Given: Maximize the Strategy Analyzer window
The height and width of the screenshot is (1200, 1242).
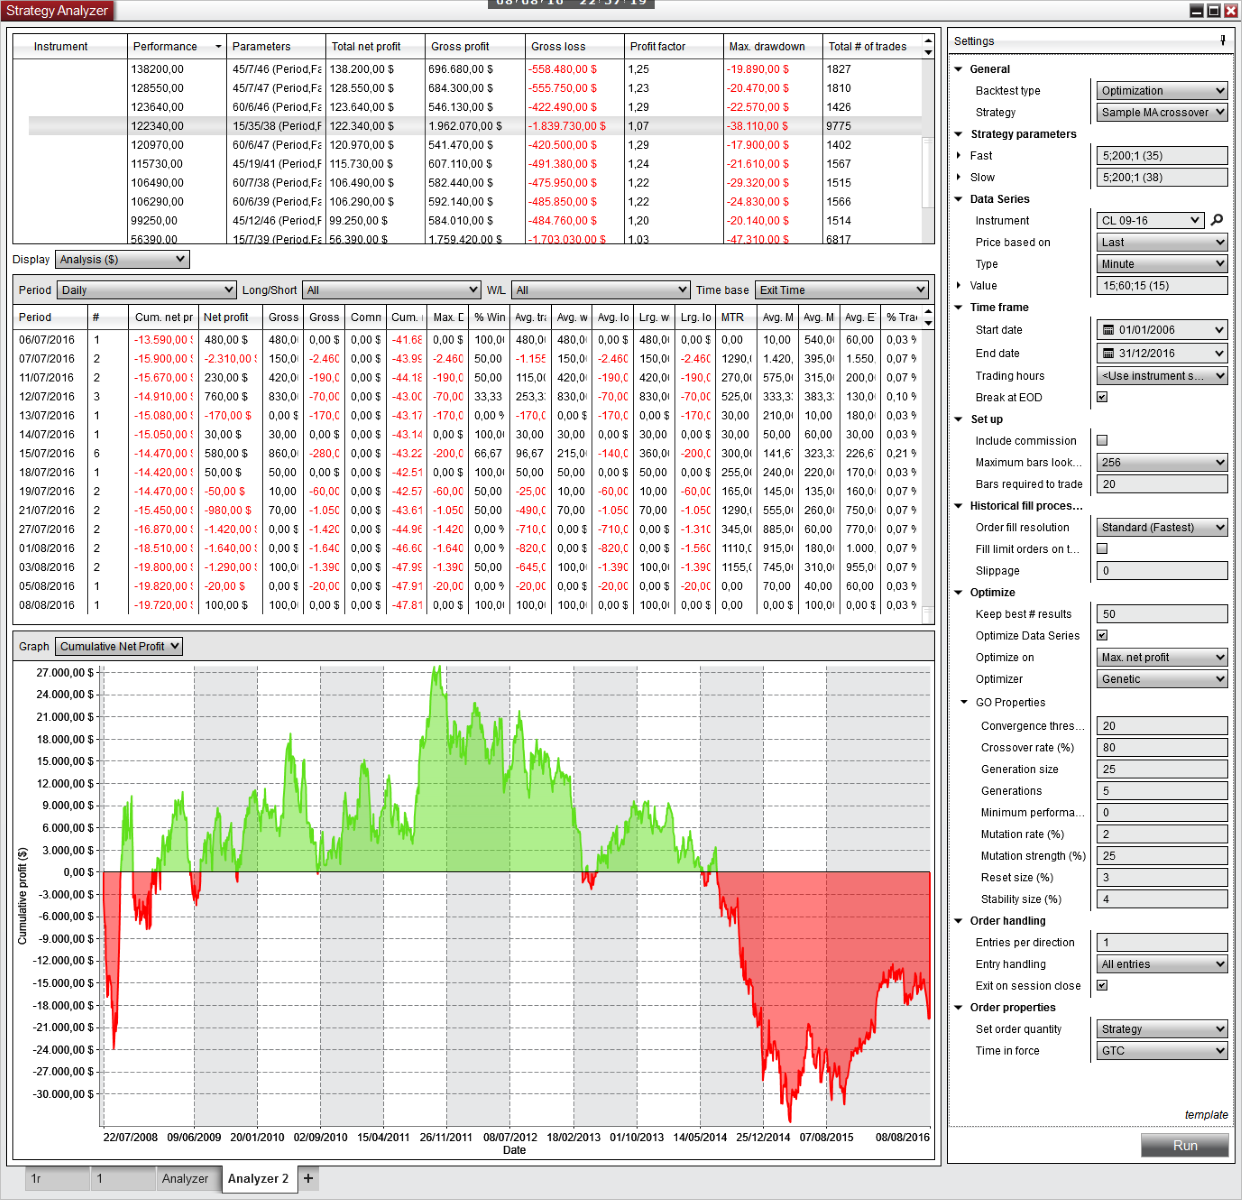Looking at the screenshot, I should coord(1214,10).
